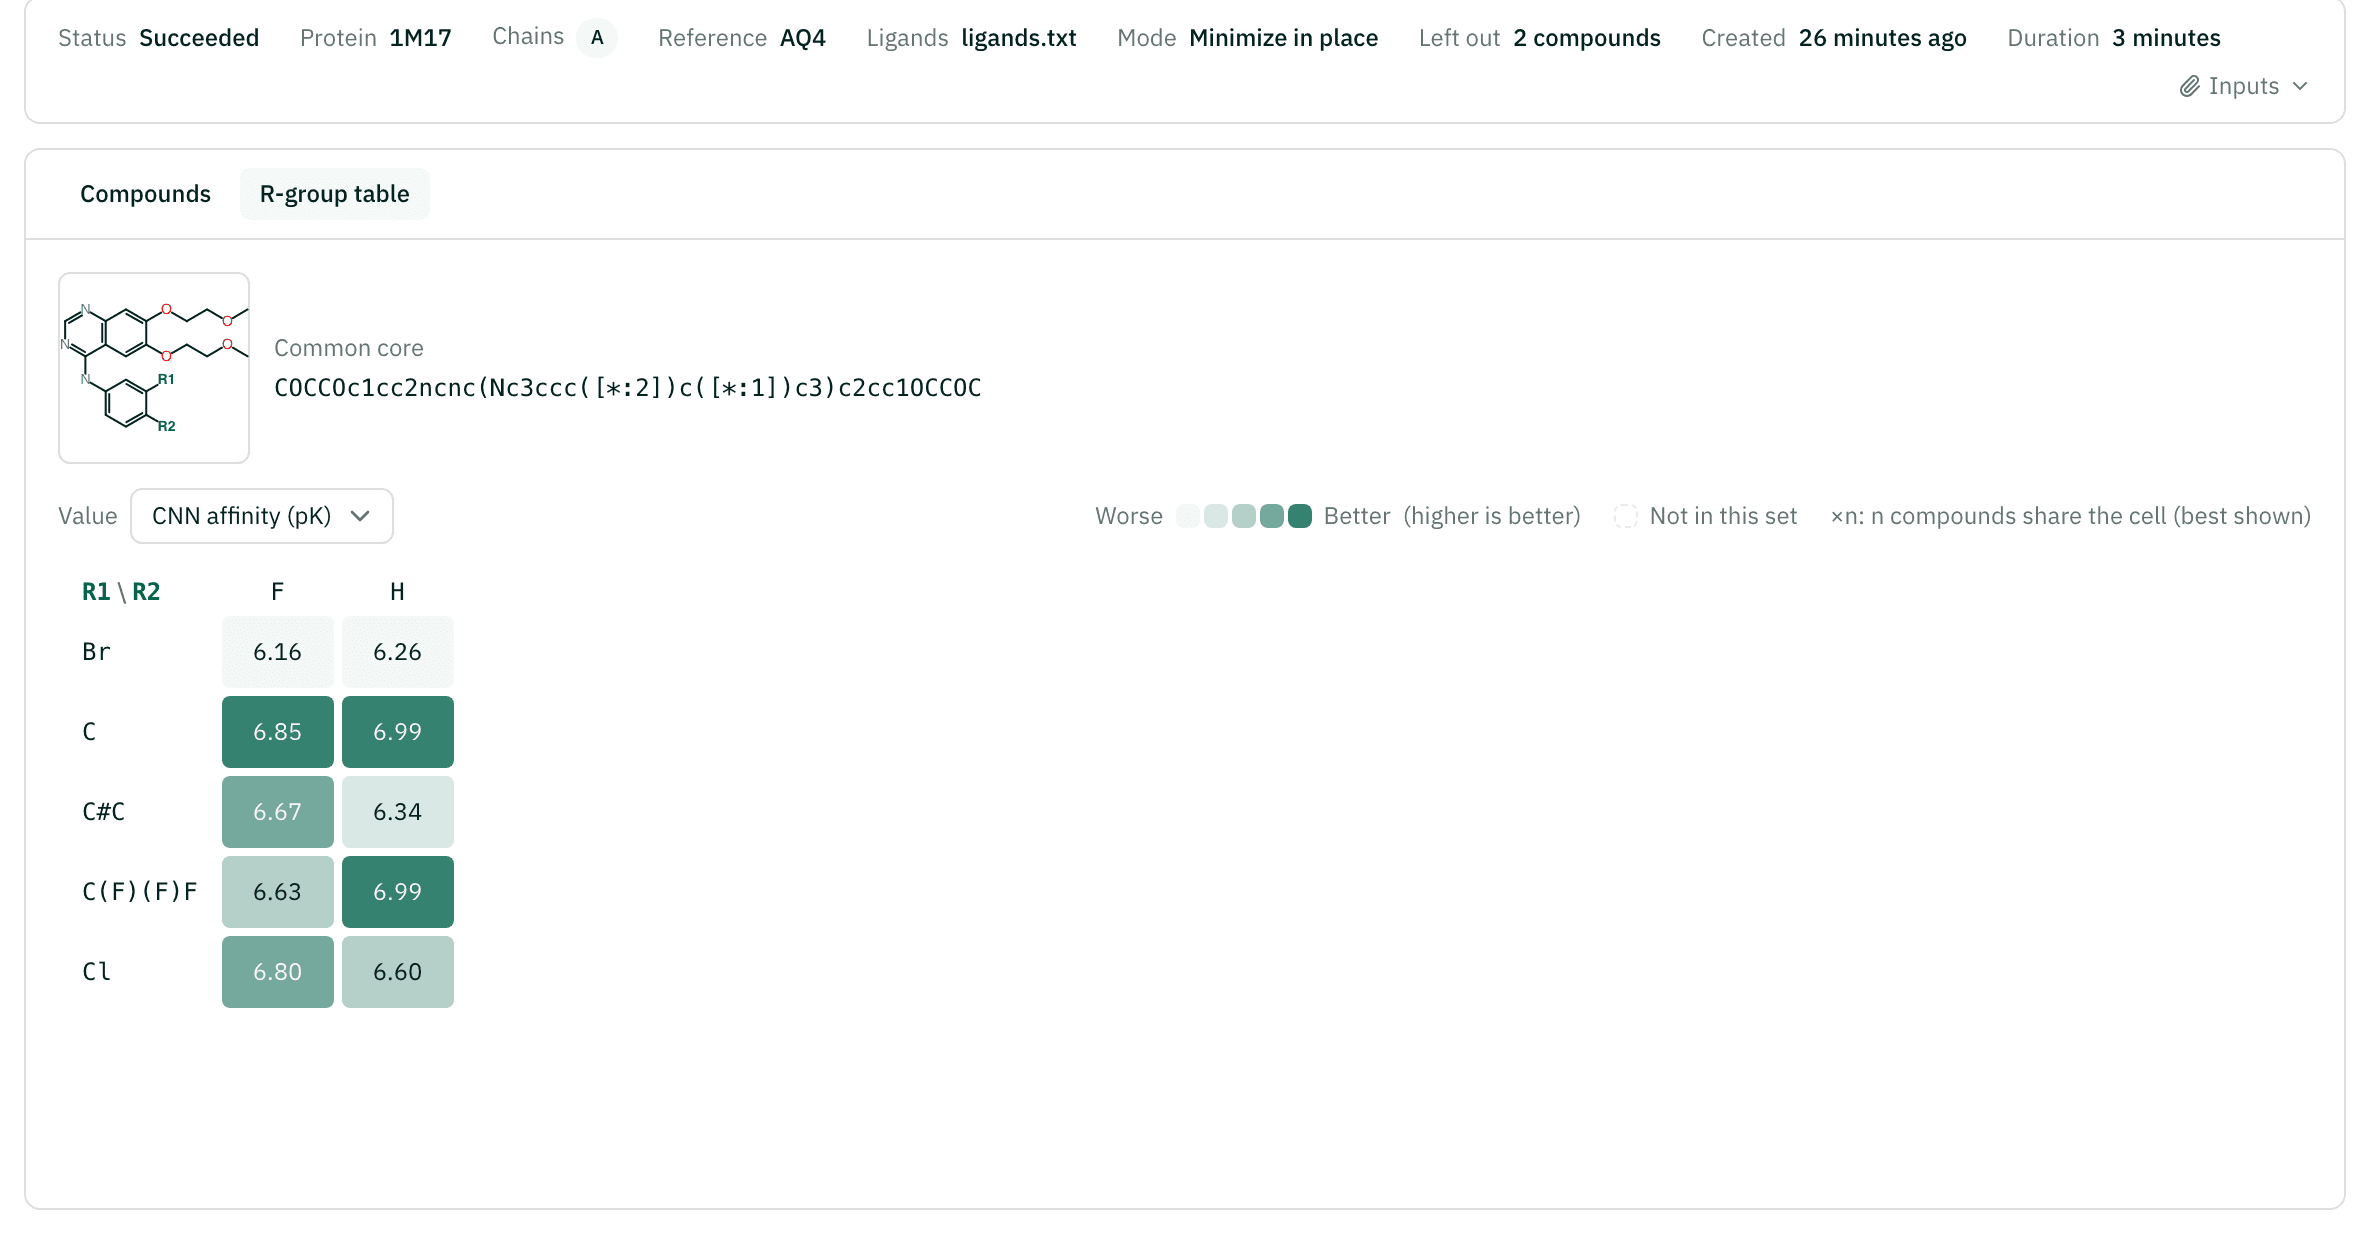Click the reference AQ4 value
This screenshot has width=2370, height=1234.
803,38
